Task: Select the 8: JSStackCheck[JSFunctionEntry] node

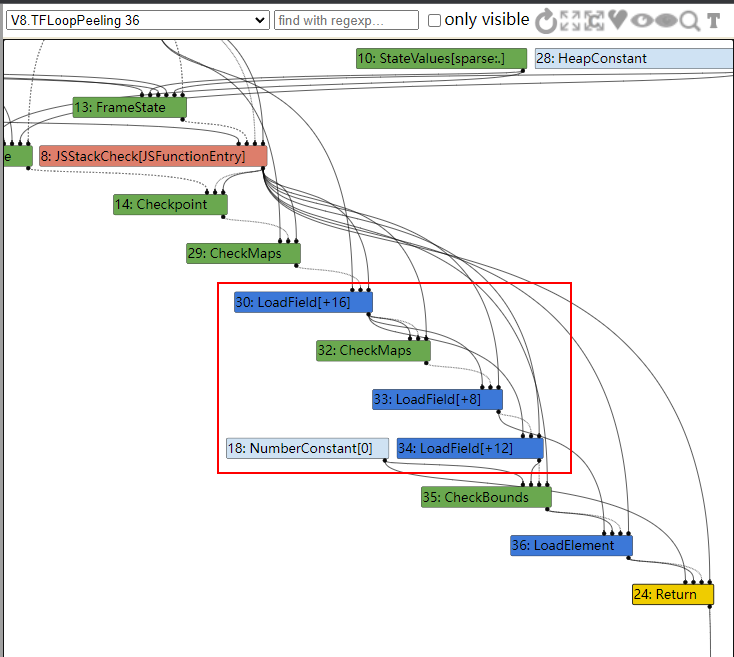Action: [x=153, y=156]
